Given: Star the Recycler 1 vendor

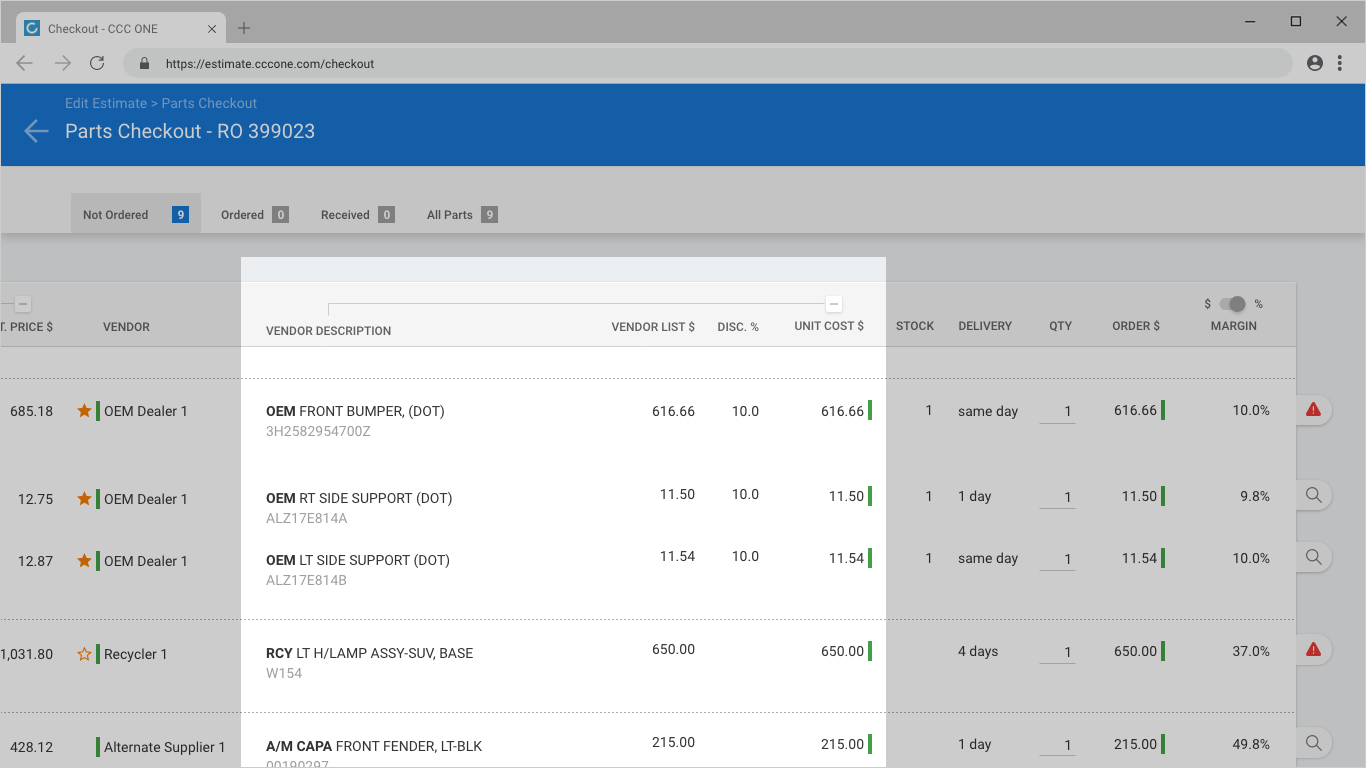Looking at the screenshot, I should point(84,654).
